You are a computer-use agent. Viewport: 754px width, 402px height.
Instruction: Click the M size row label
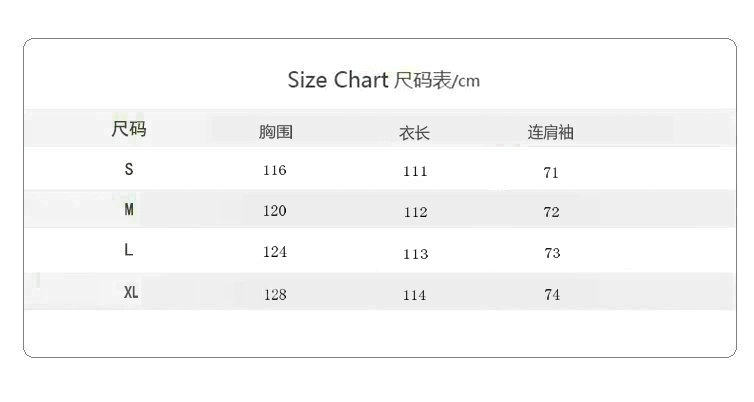(x=129, y=210)
